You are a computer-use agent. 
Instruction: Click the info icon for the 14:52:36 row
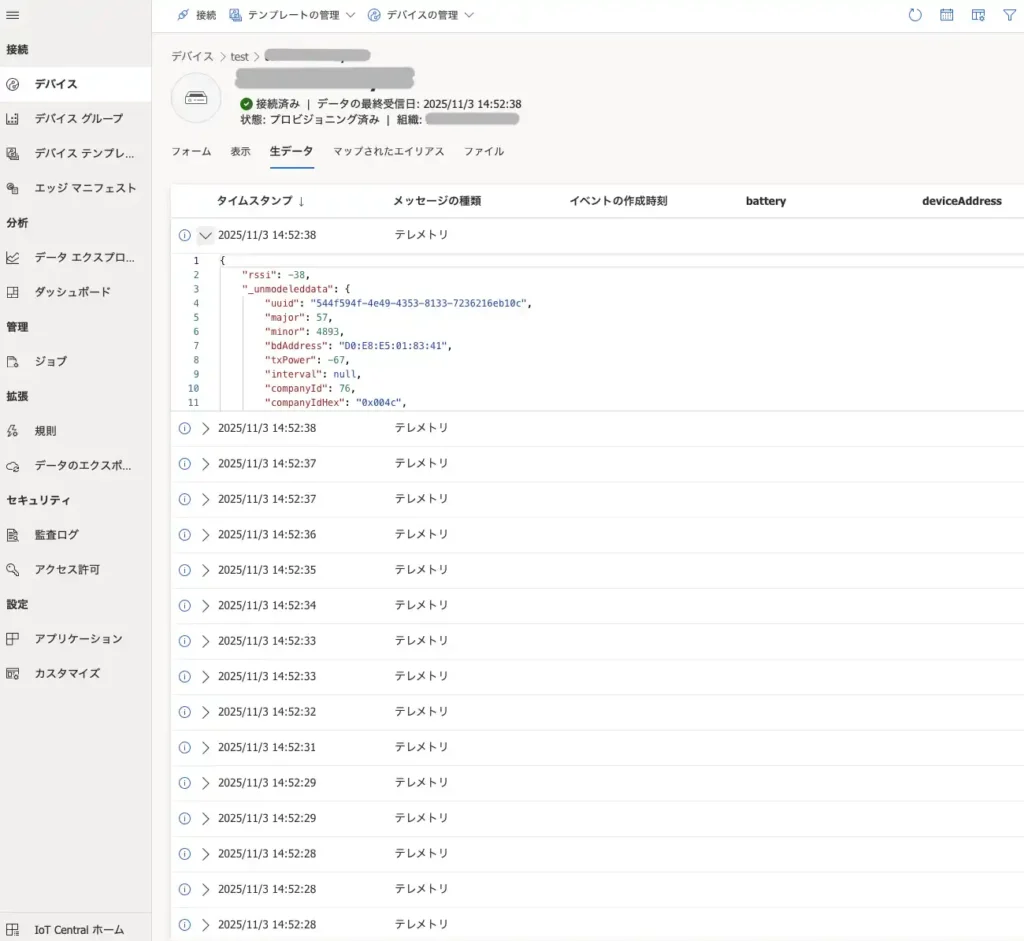coord(184,535)
